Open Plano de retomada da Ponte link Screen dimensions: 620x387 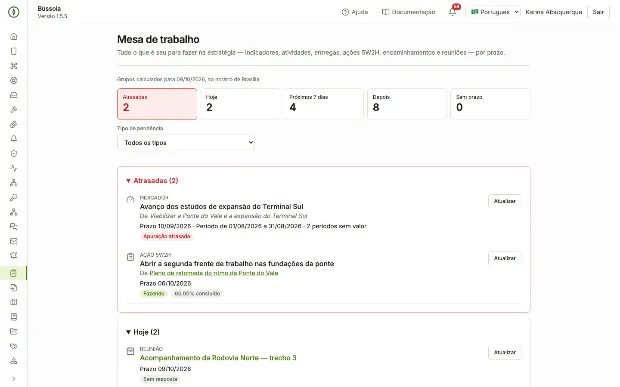coord(214,273)
